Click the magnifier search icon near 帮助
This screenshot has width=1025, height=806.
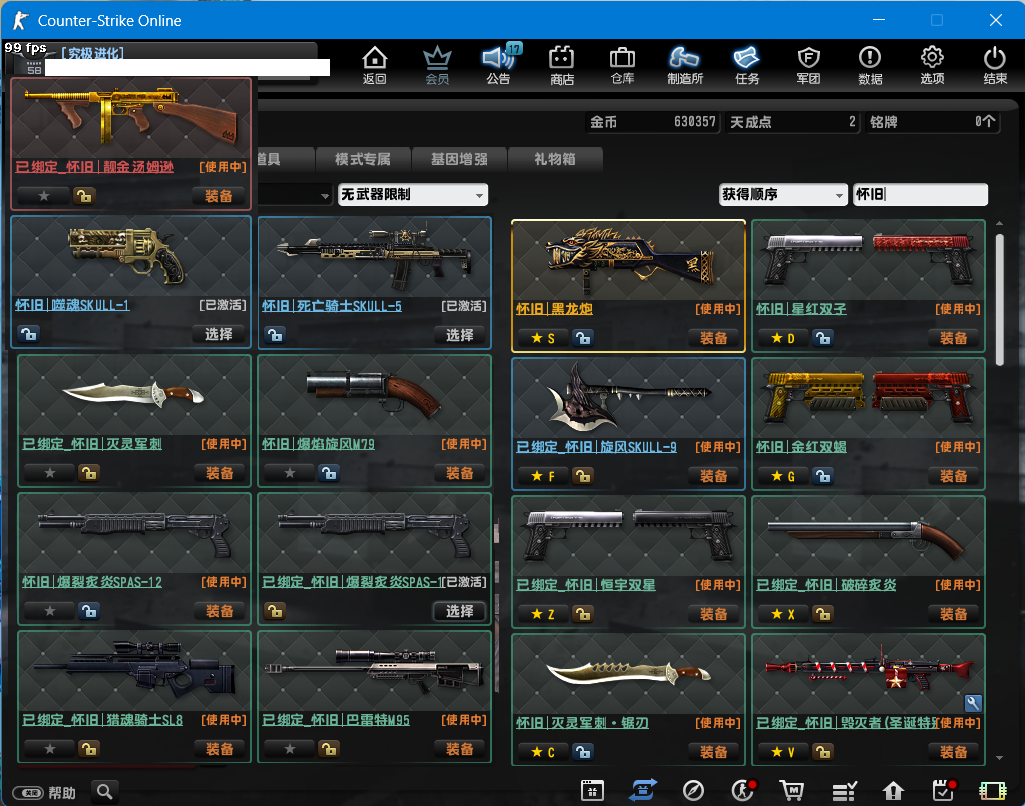coord(105,792)
